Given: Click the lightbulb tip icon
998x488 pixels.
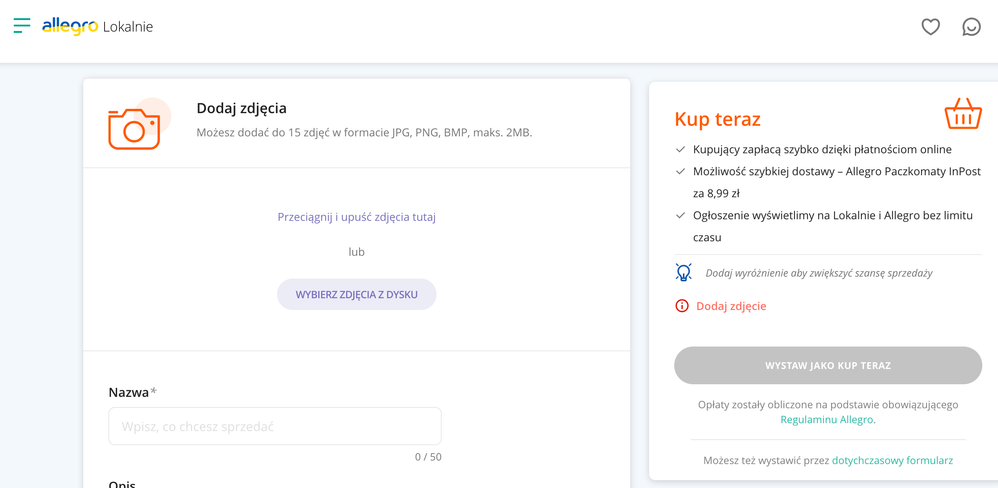Looking at the screenshot, I should (683, 272).
